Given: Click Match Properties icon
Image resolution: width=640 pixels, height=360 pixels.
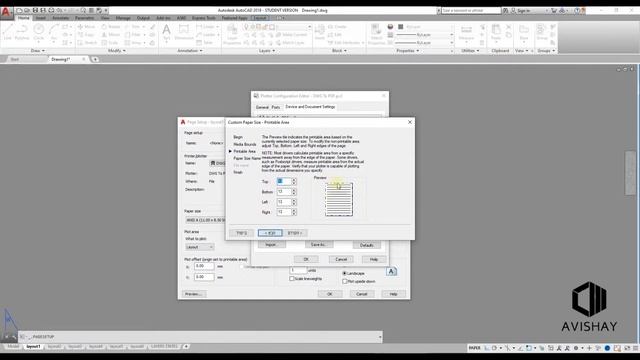Looking at the screenshot, I should pos(376,33).
